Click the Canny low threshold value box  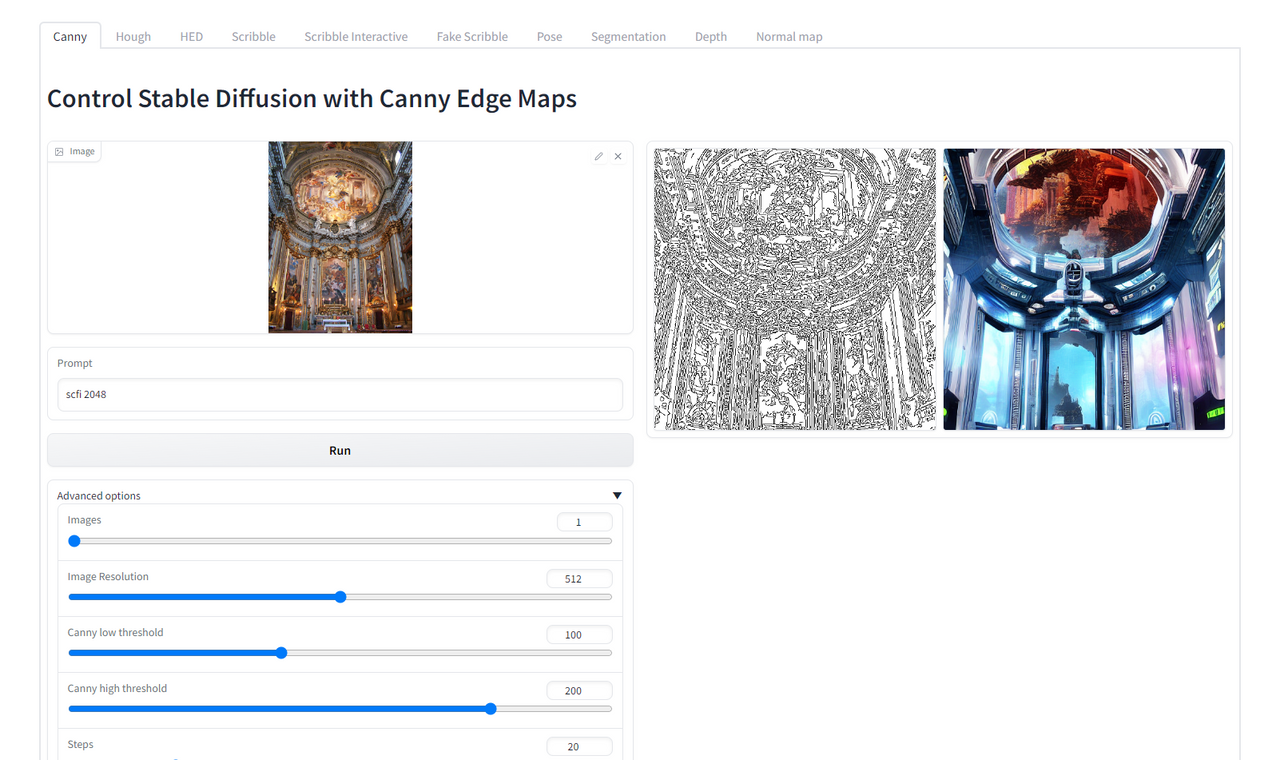coord(579,634)
